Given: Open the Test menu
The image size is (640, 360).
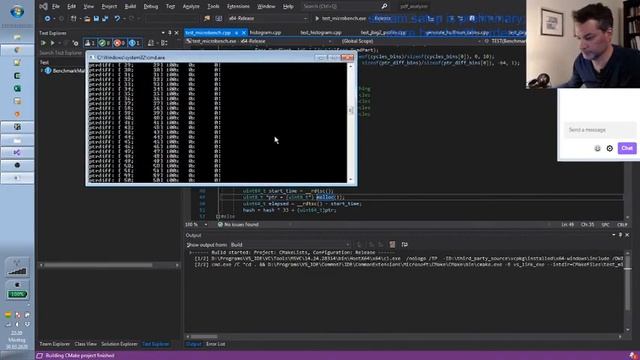Looking at the screenshot, I should 170,6.
